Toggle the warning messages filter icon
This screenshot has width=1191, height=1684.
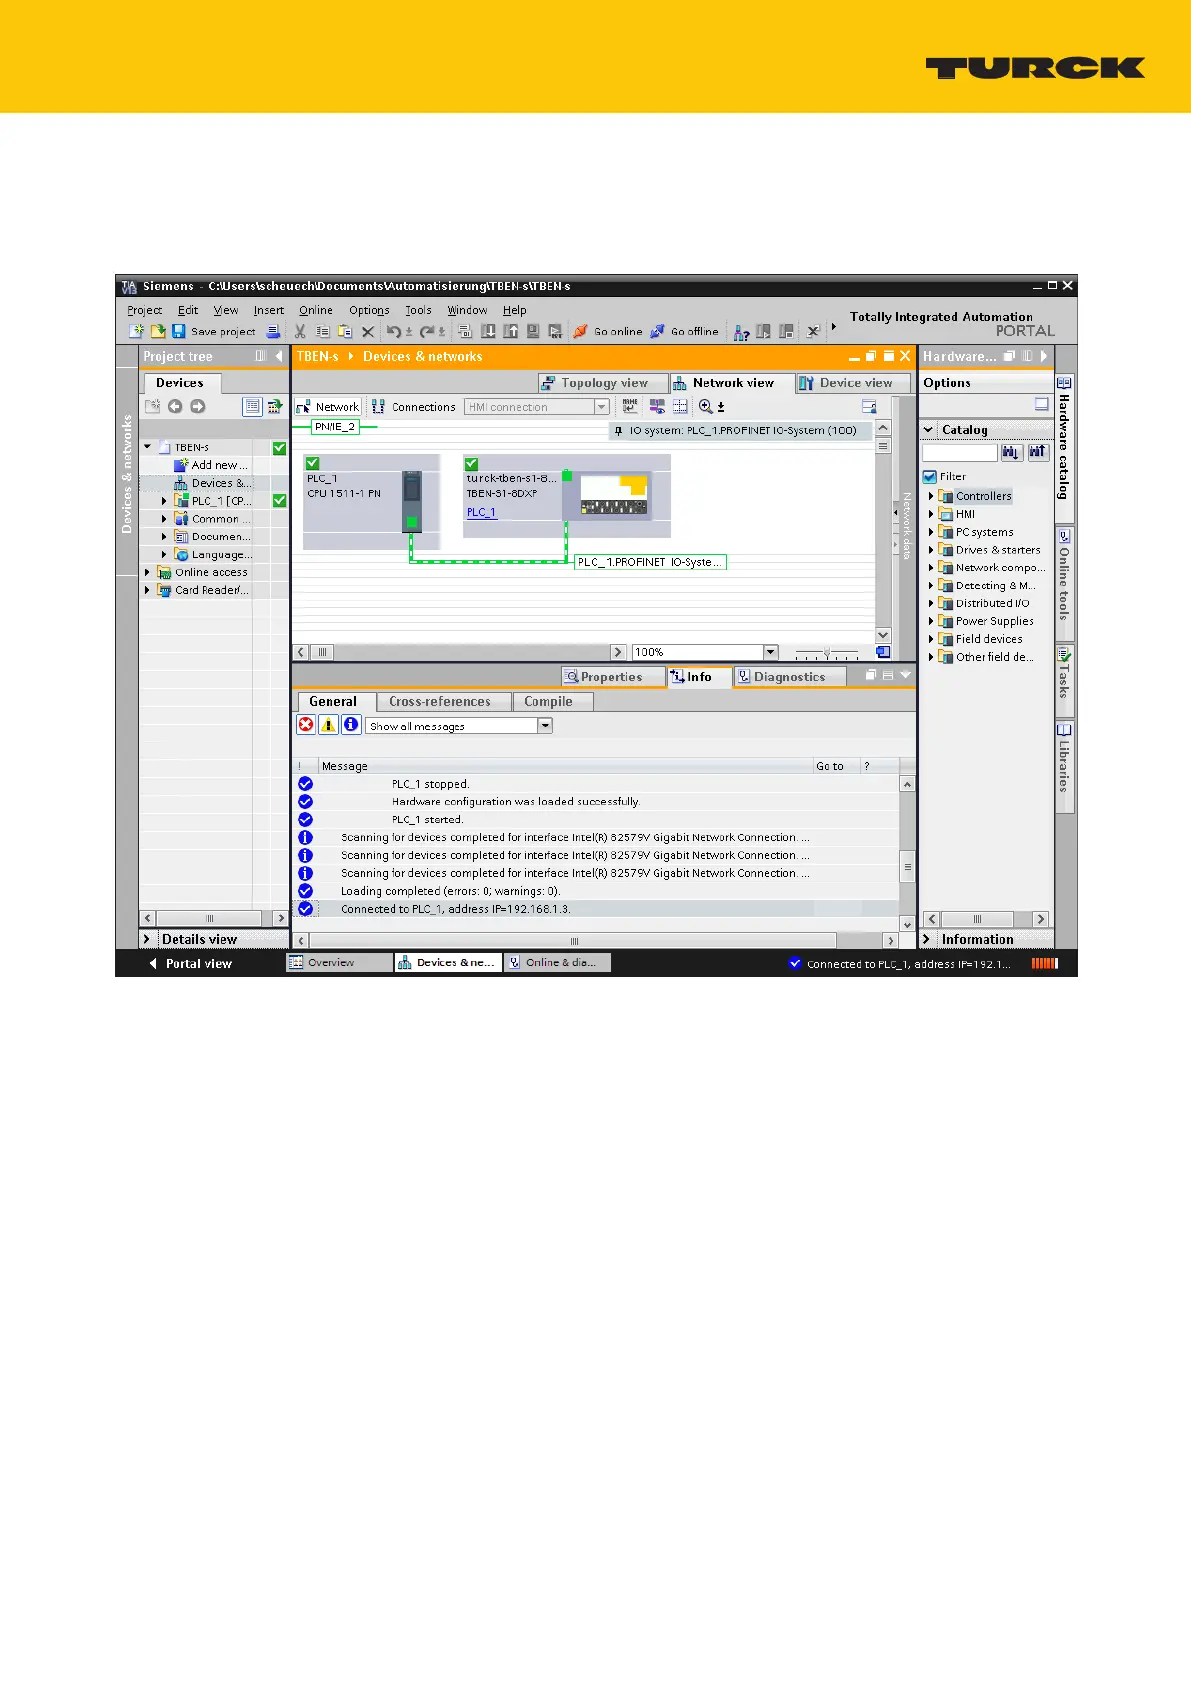(328, 725)
